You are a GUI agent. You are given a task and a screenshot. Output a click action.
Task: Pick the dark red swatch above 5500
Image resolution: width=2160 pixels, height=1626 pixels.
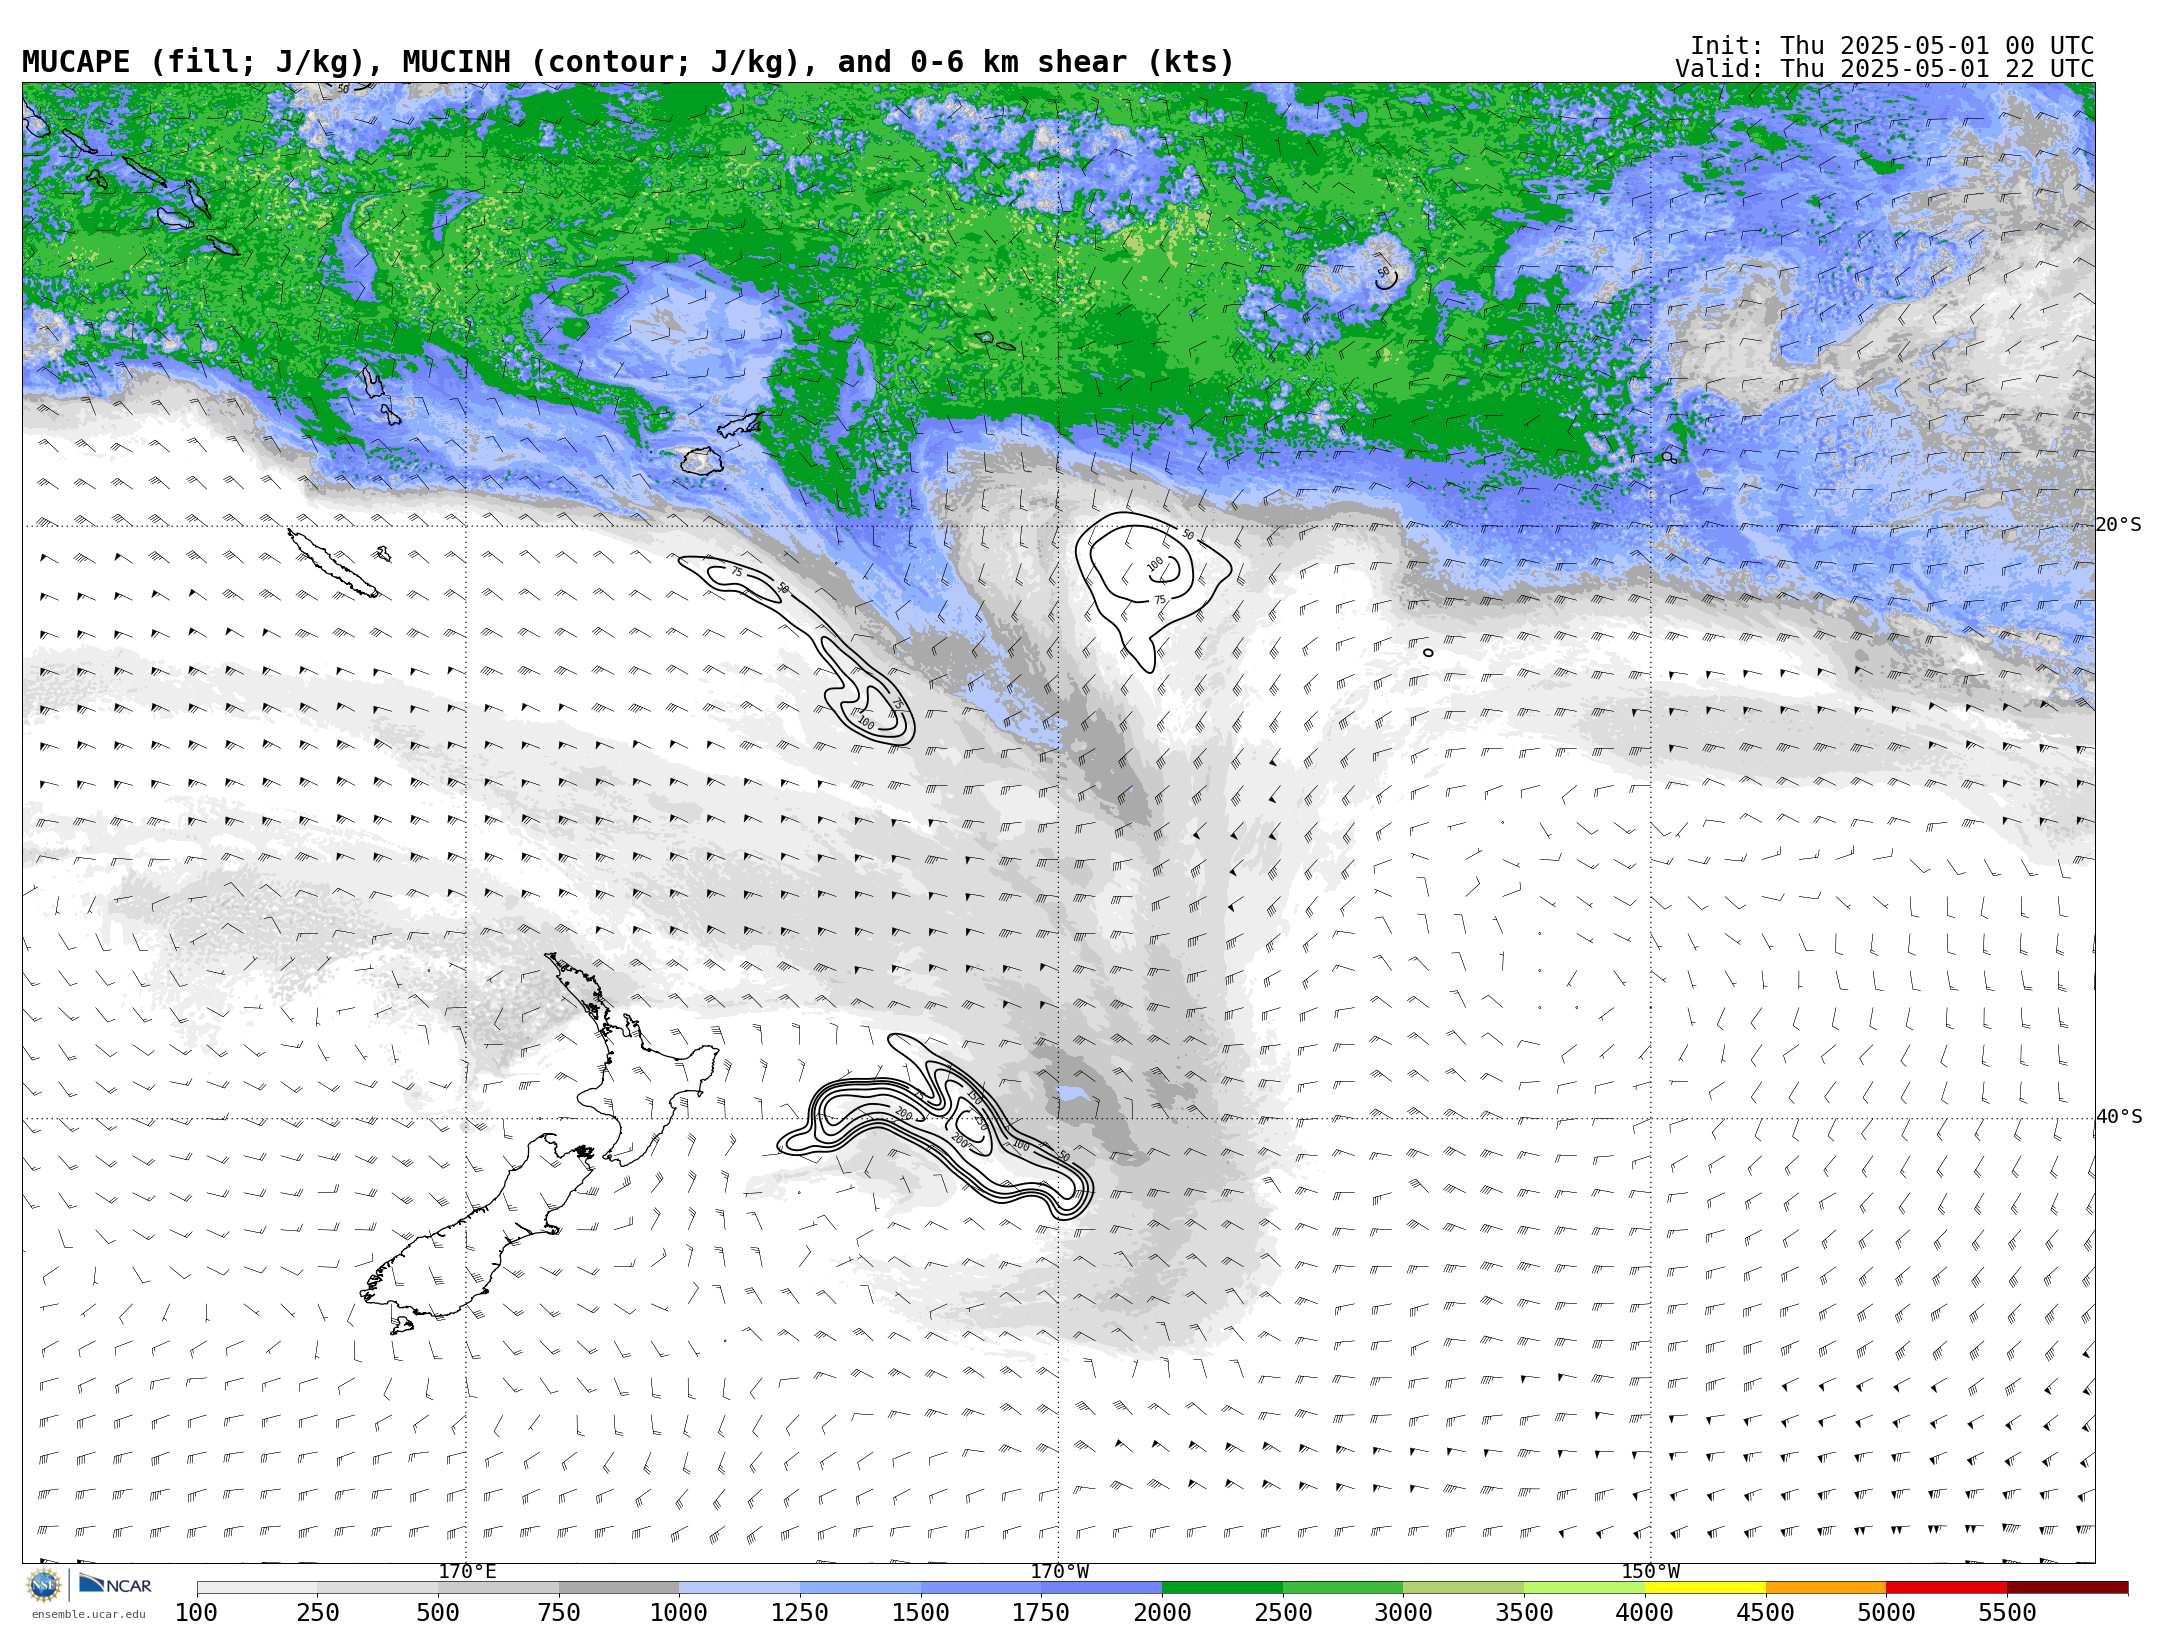pyautogui.click(x=2067, y=1588)
